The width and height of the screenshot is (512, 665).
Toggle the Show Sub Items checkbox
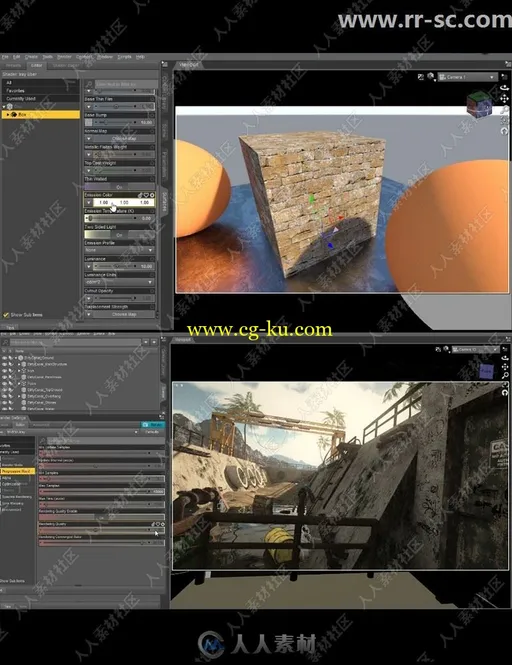pos(6,315)
